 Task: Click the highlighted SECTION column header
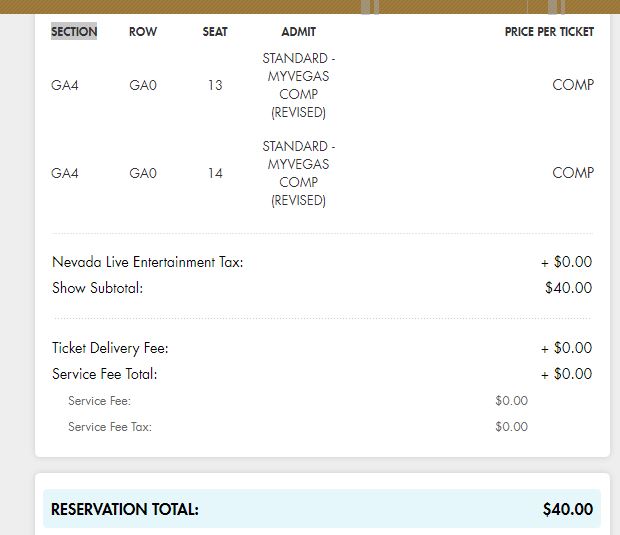(74, 32)
